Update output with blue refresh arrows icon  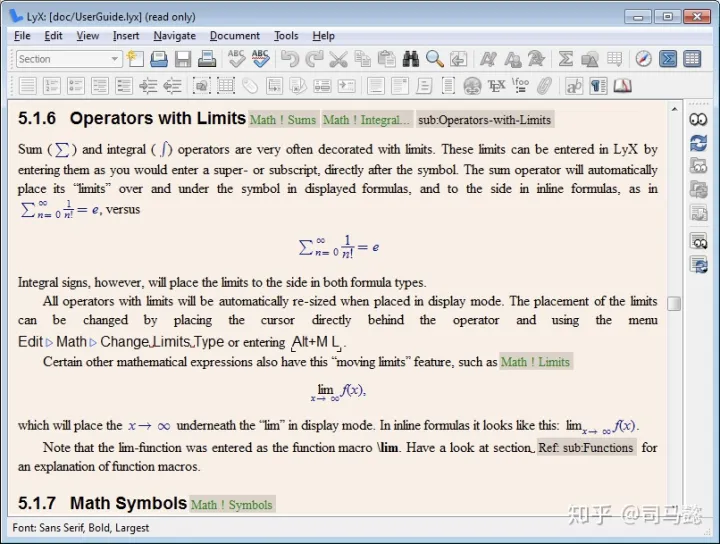click(x=698, y=143)
